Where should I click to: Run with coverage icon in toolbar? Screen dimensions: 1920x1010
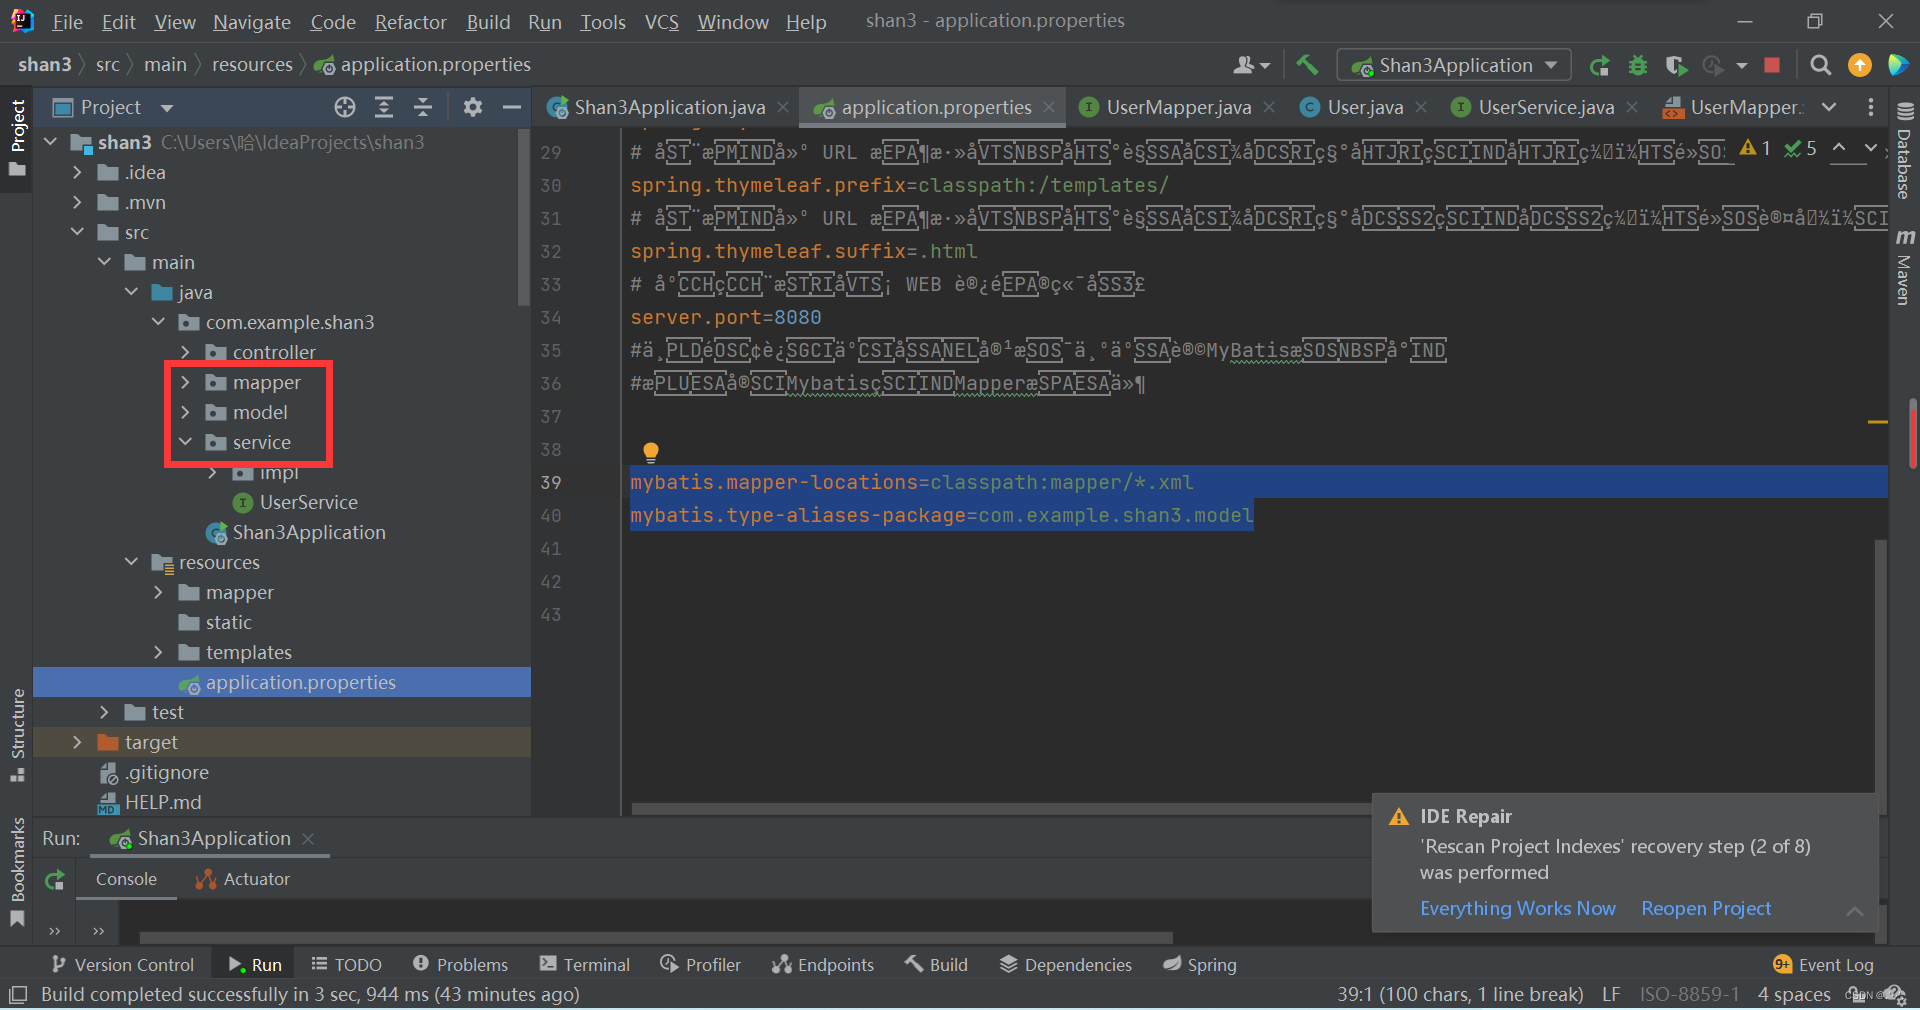(x=1676, y=65)
